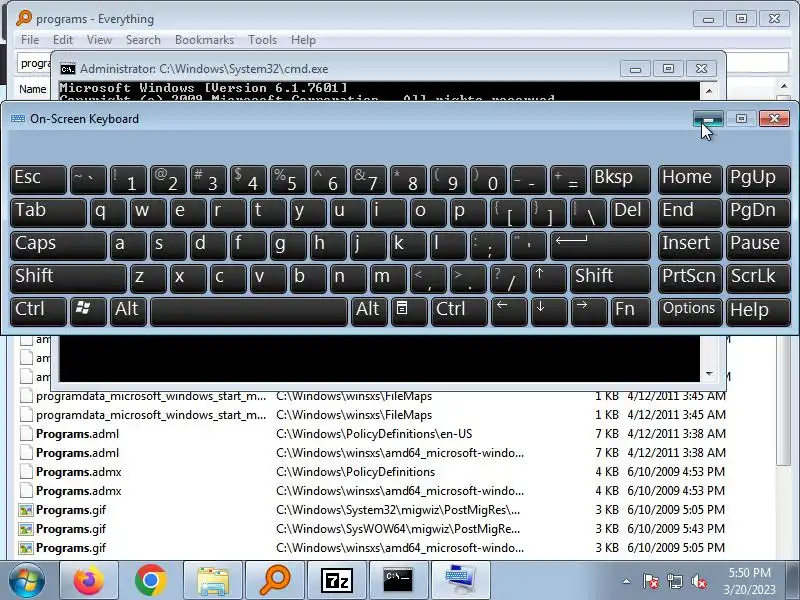Click the Help key on keyboard
Screen dimensions: 800x600
coord(758,310)
